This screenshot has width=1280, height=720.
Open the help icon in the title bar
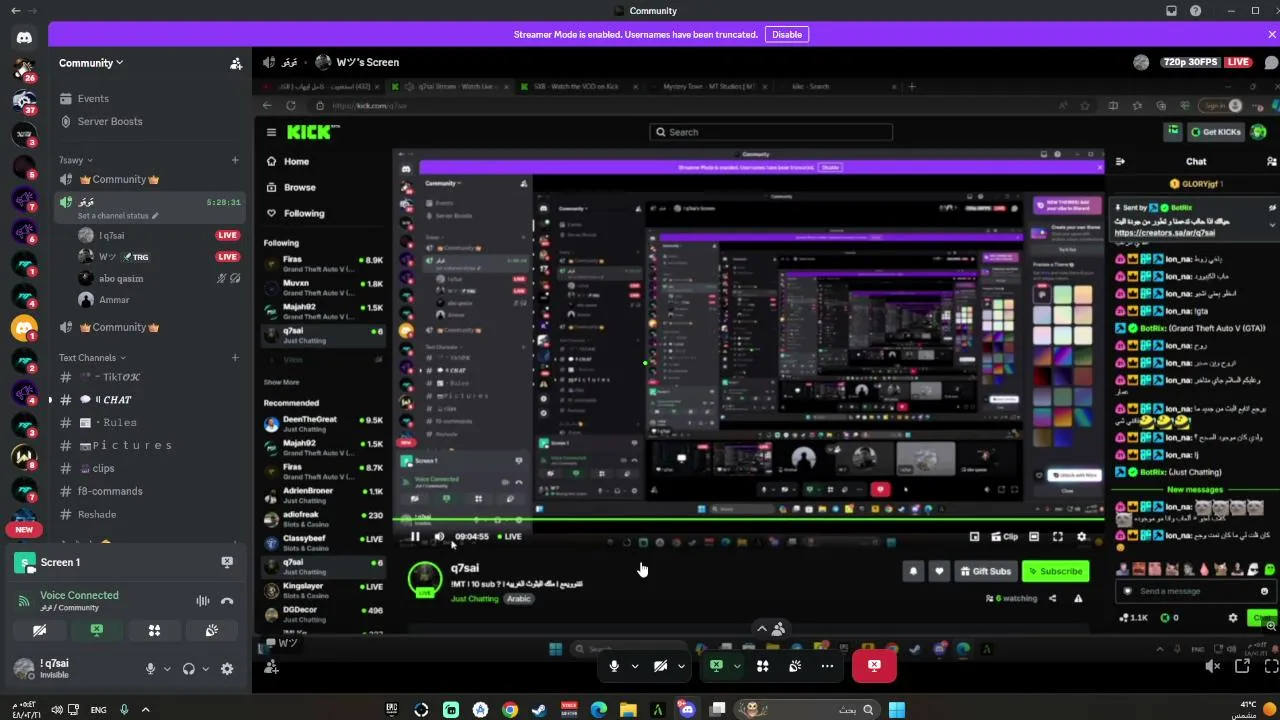point(1196,11)
